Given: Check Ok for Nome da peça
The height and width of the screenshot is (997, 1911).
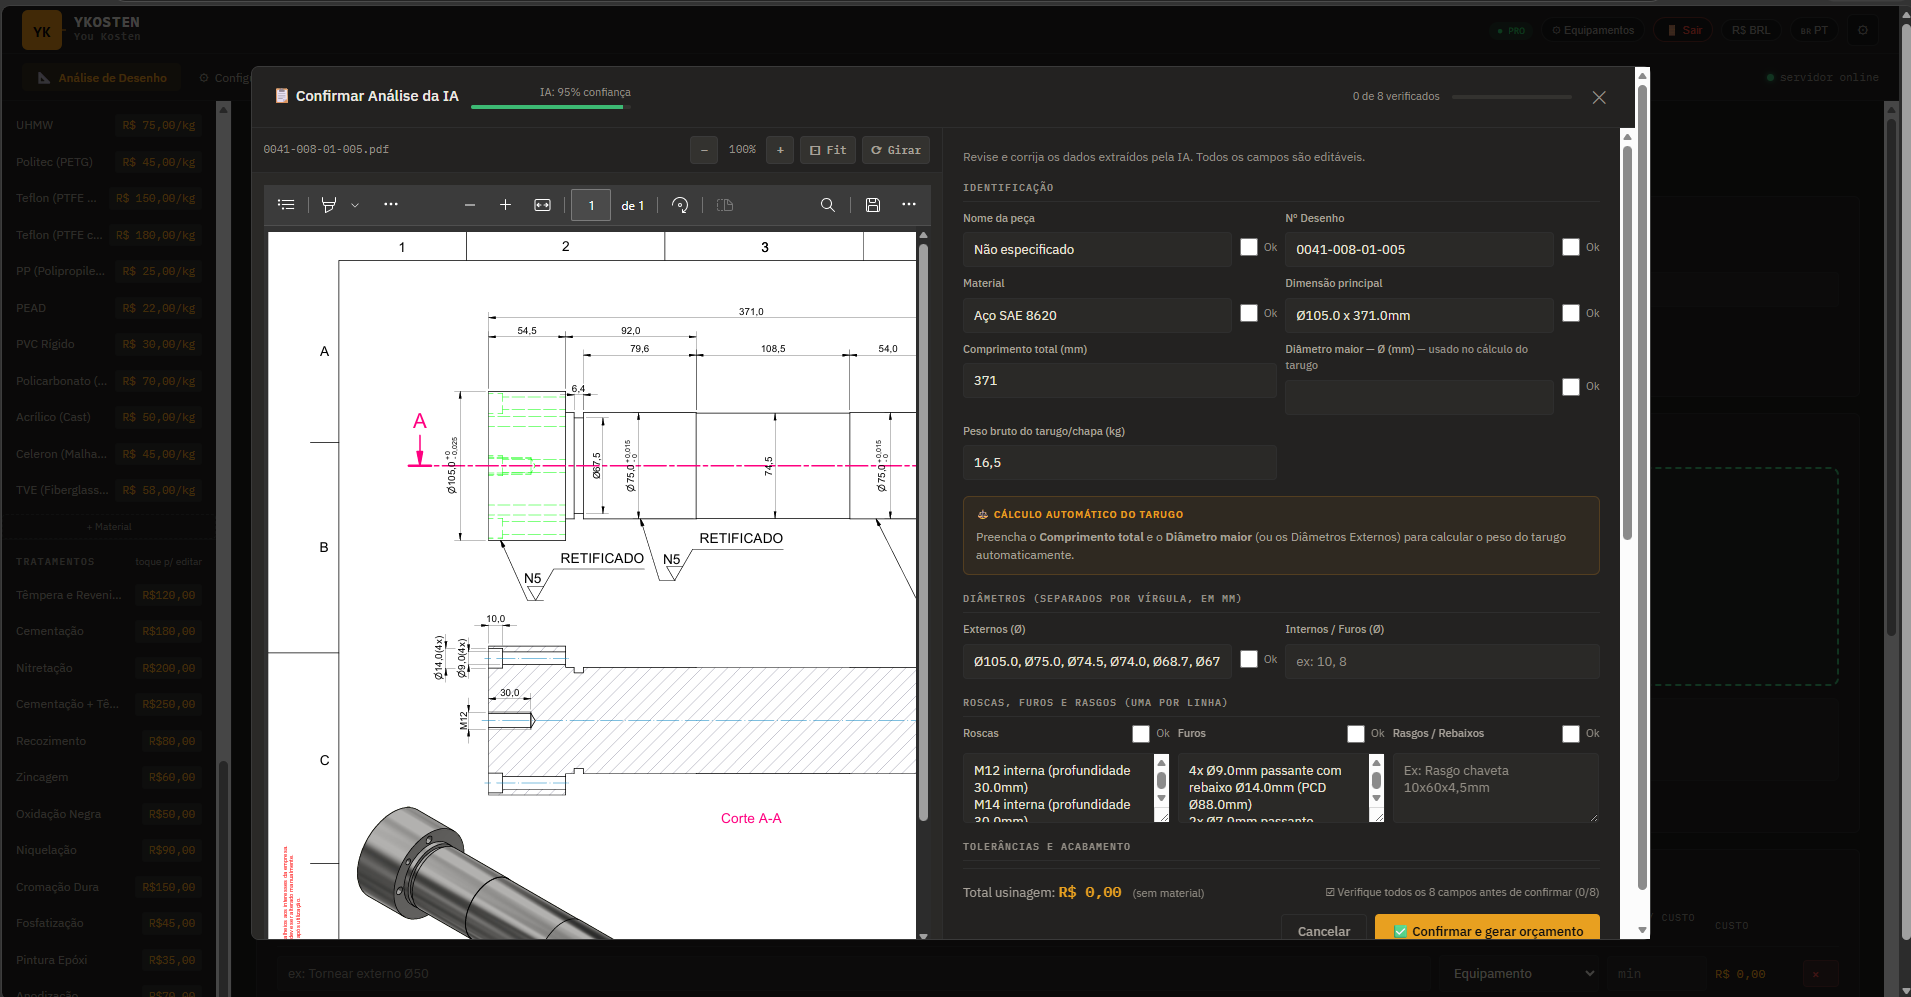Looking at the screenshot, I should pyautogui.click(x=1249, y=247).
